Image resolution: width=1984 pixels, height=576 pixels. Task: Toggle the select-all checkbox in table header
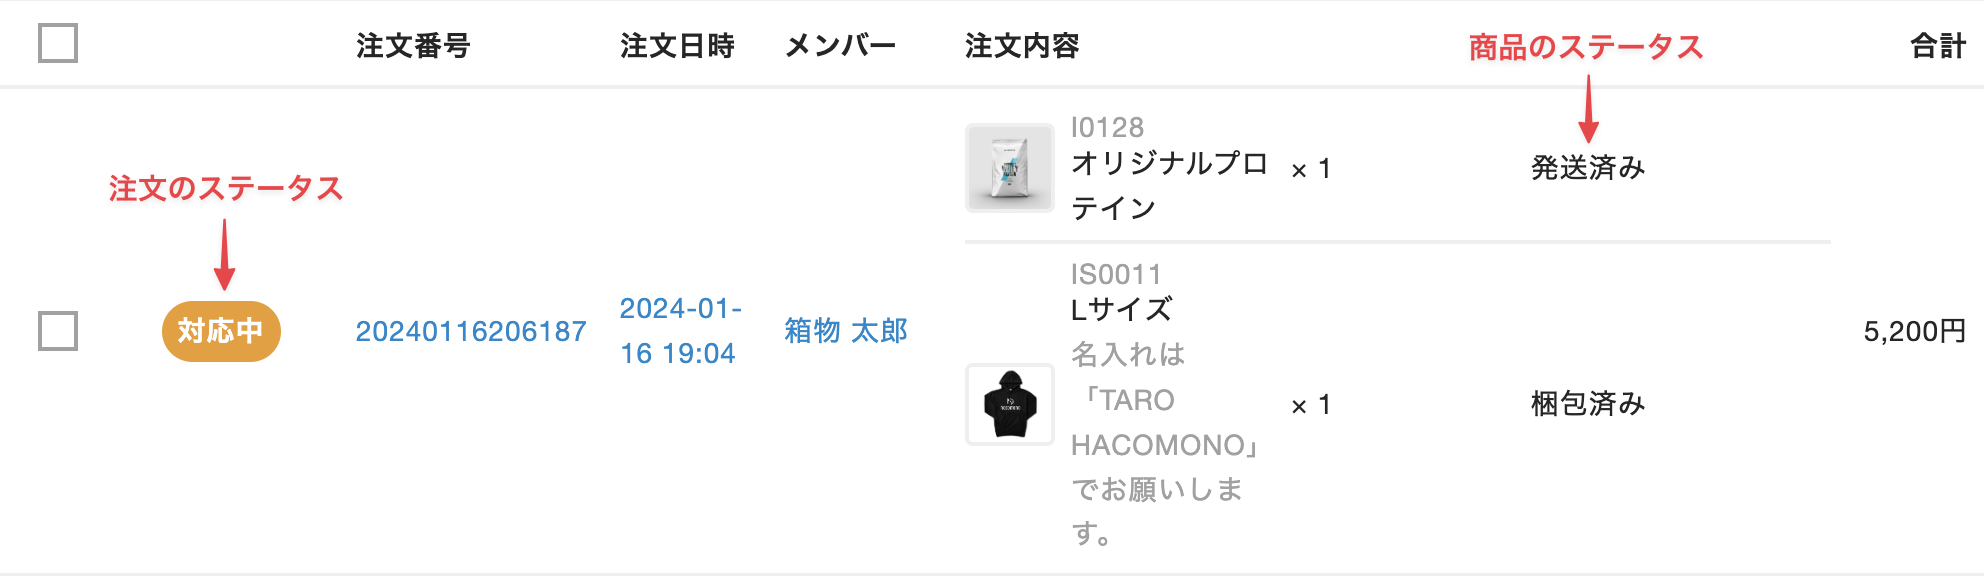click(x=58, y=43)
